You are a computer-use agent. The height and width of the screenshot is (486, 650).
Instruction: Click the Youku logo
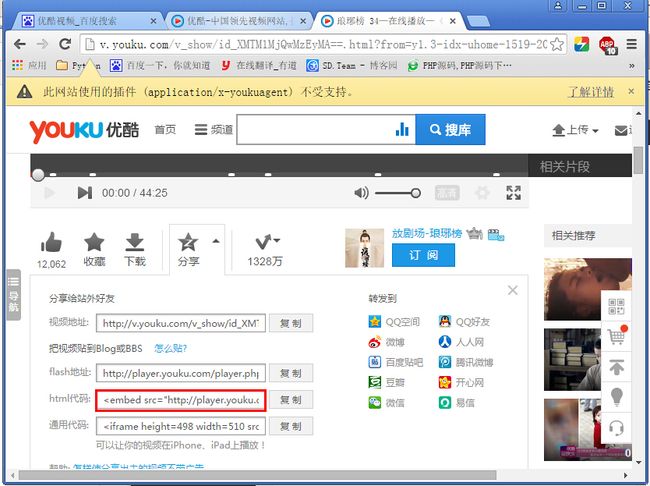84,130
